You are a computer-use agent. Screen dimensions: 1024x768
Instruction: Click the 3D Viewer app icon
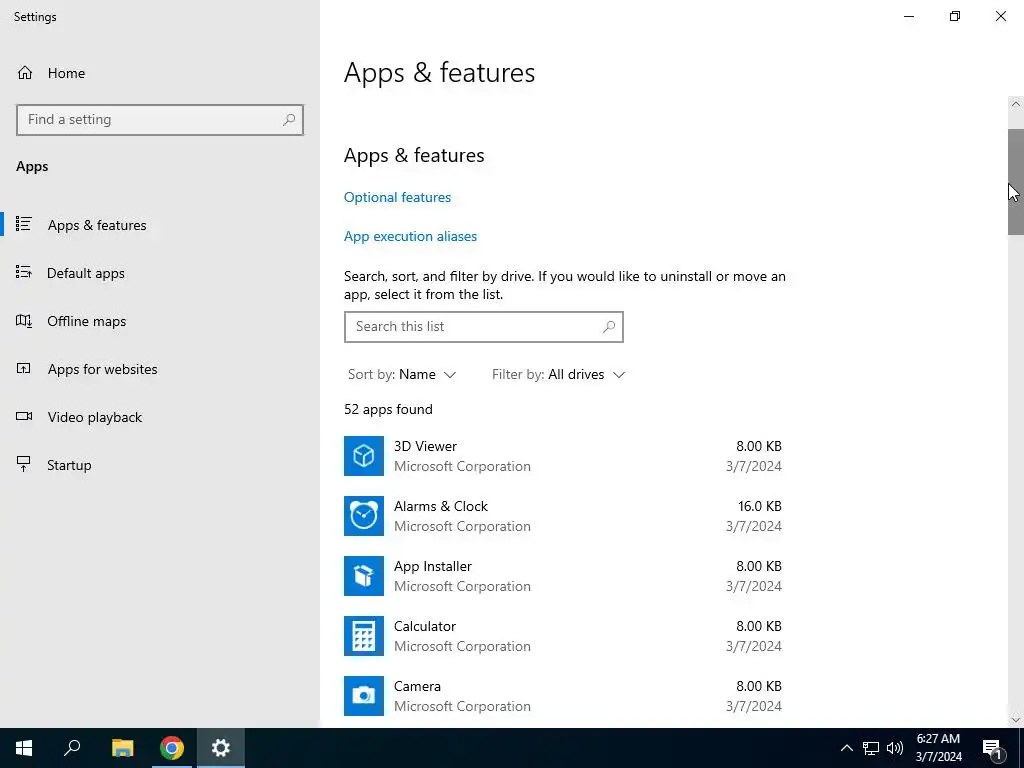coord(364,456)
